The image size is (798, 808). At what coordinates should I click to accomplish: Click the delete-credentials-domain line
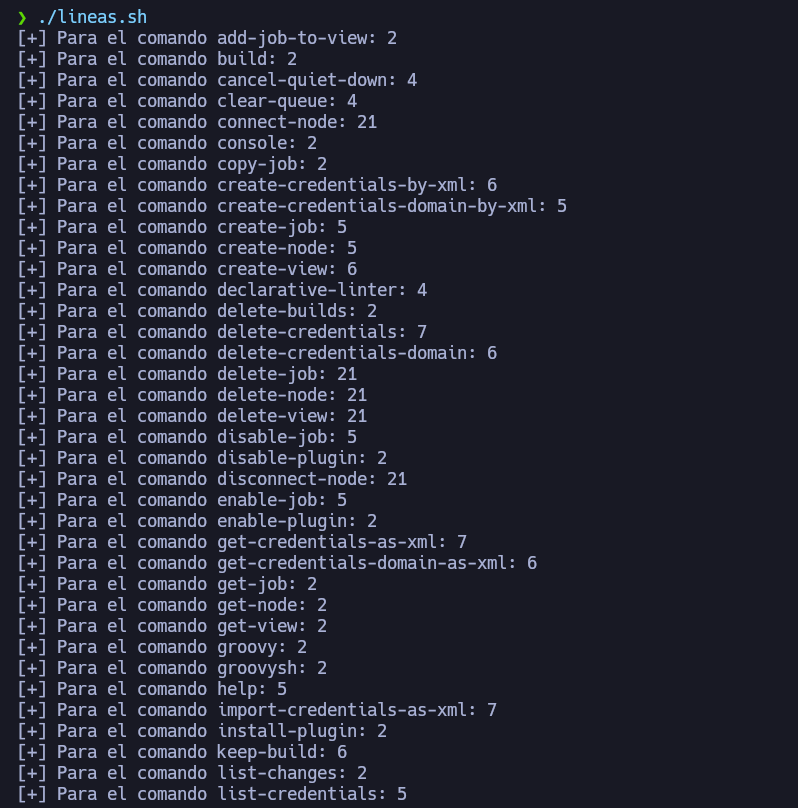257,353
